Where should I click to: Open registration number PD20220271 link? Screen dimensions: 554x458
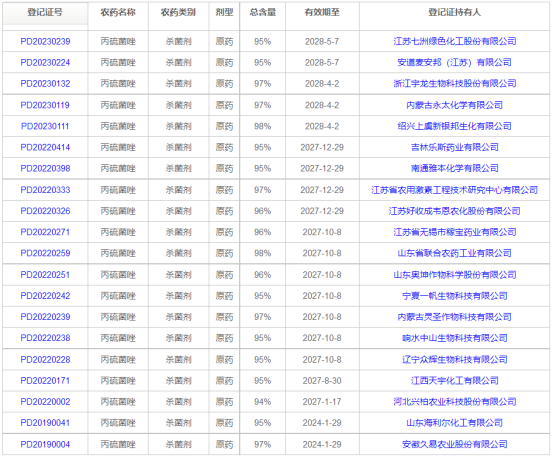click(45, 232)
